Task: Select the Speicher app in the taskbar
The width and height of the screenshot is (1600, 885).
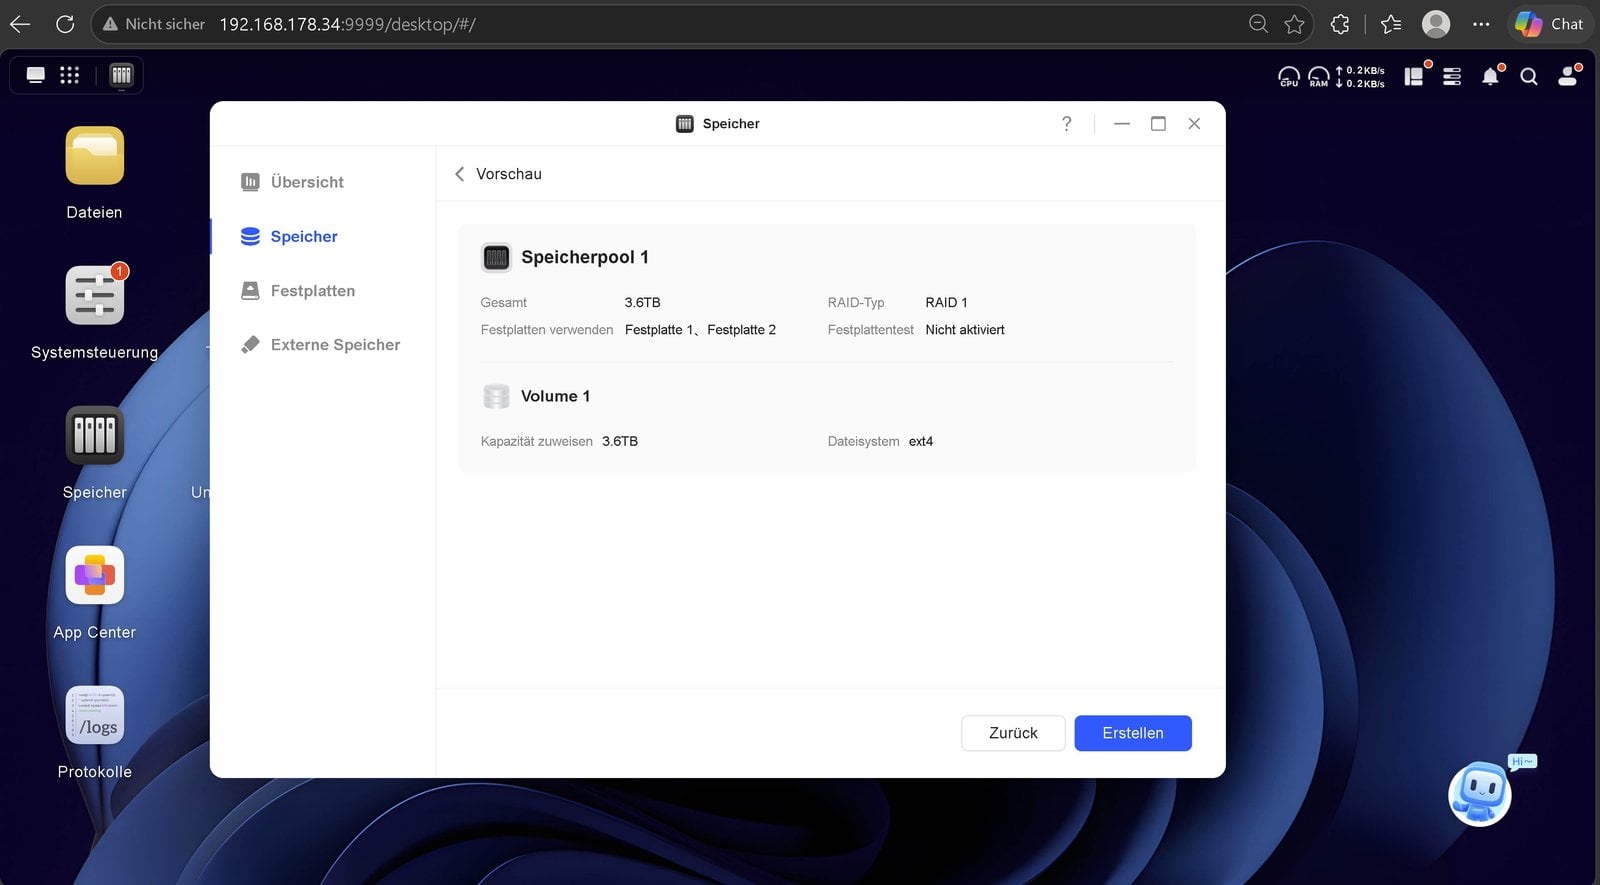Action: [122, 75]
